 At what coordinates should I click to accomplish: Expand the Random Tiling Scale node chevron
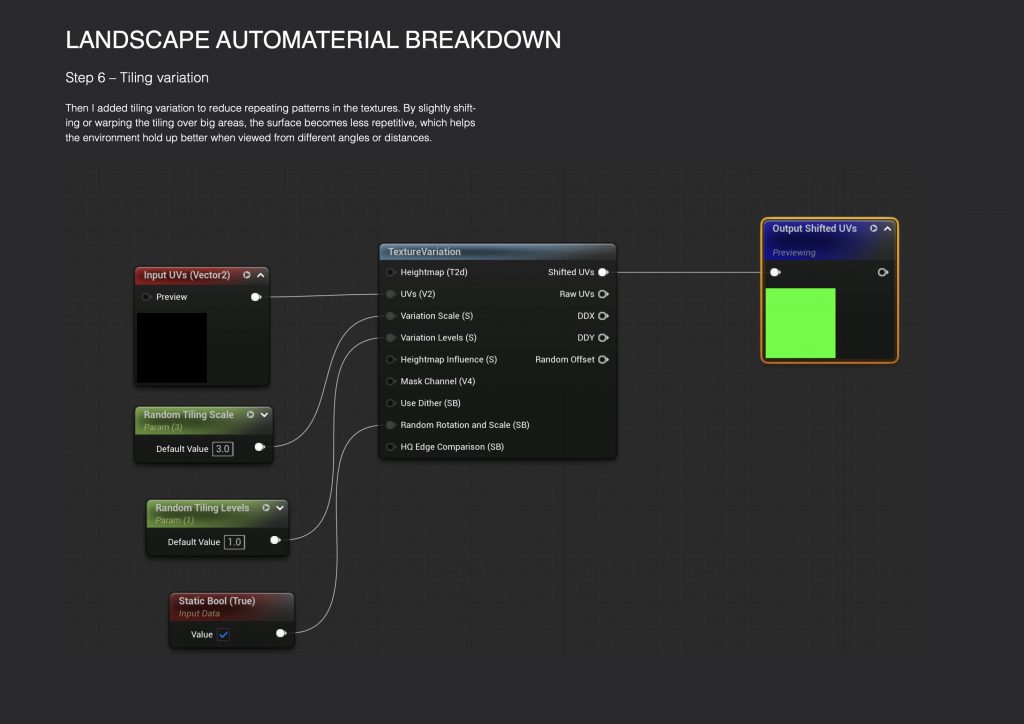(x=264, y=414)
